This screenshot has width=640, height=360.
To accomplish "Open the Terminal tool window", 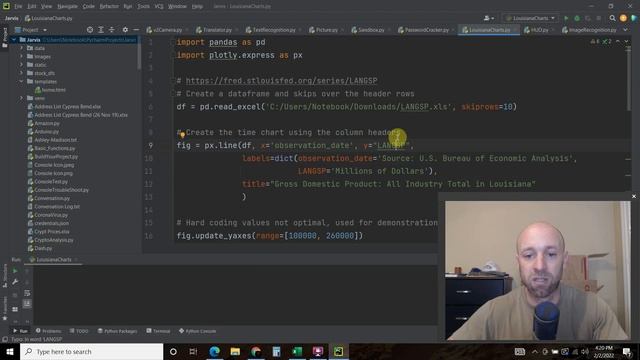I will pyautogui.click(x=158, y=331).
